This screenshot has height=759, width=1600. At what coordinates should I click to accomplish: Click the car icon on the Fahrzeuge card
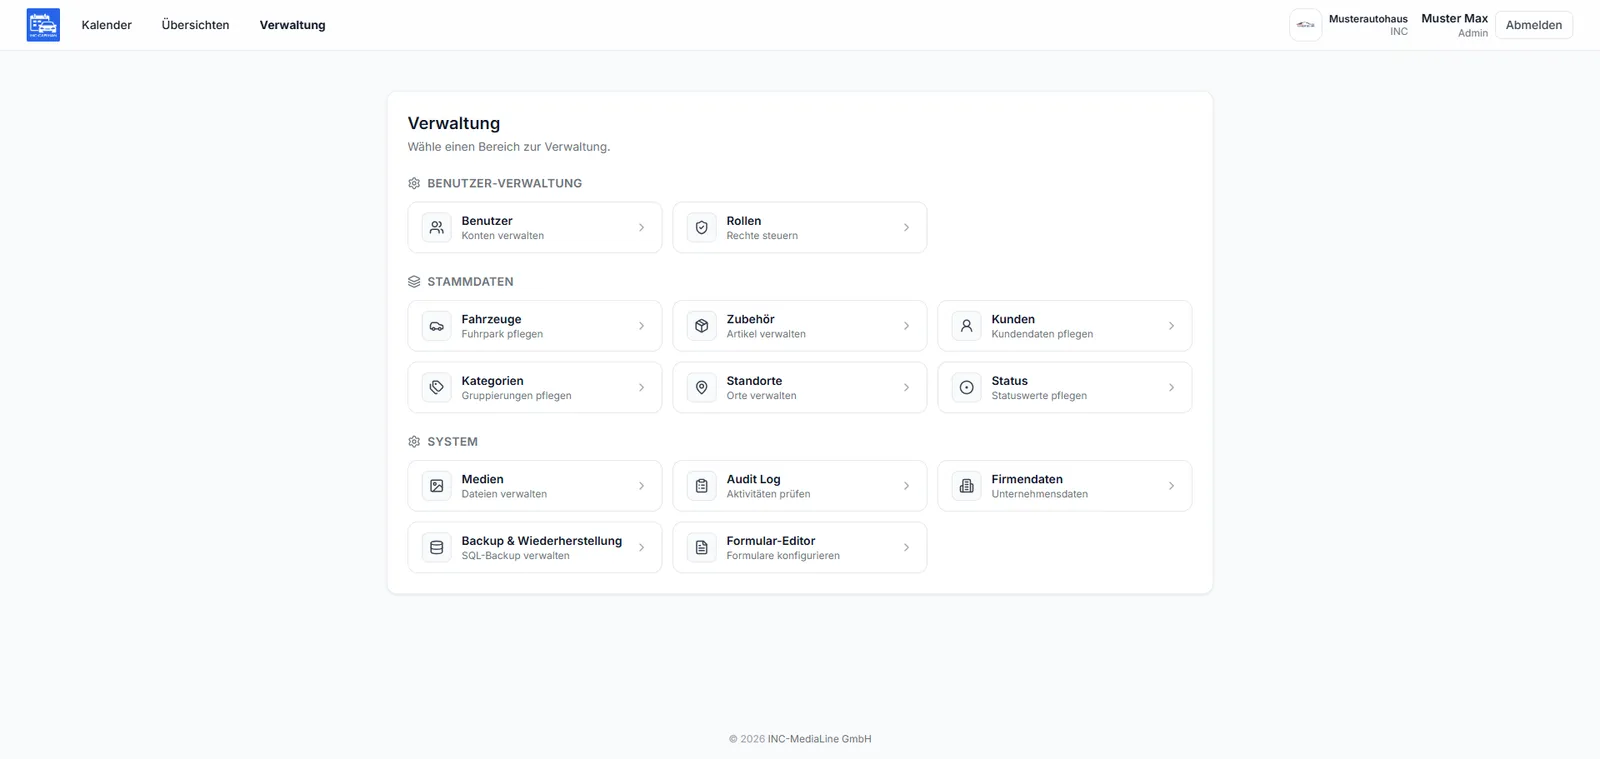click(x=437, y=326)
